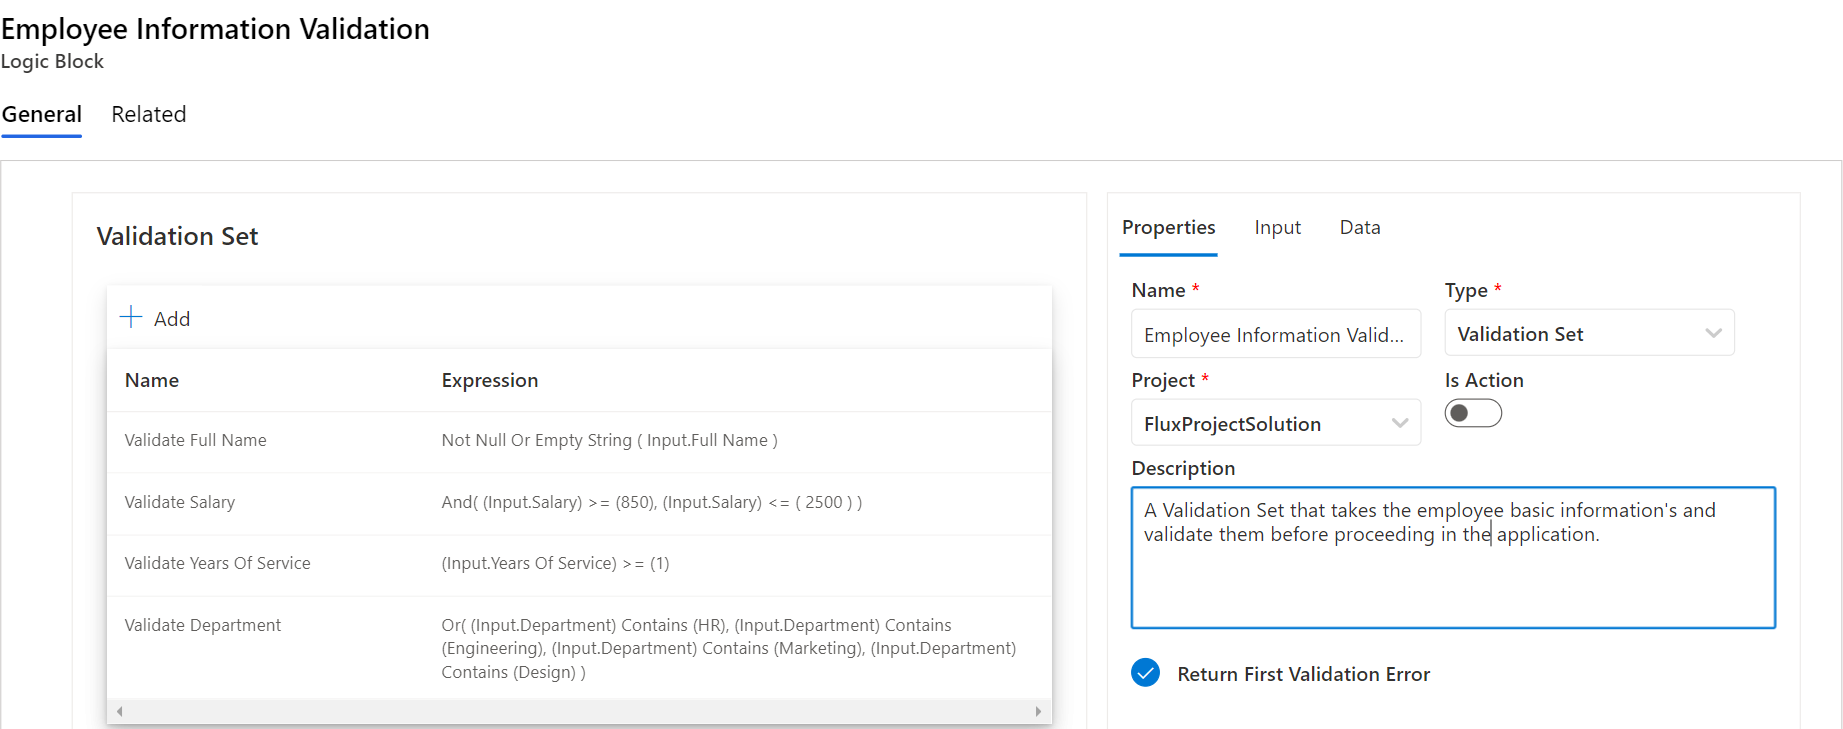1843x729 pixels.
Task: Click the Name column header
Action: pos(152,380)
